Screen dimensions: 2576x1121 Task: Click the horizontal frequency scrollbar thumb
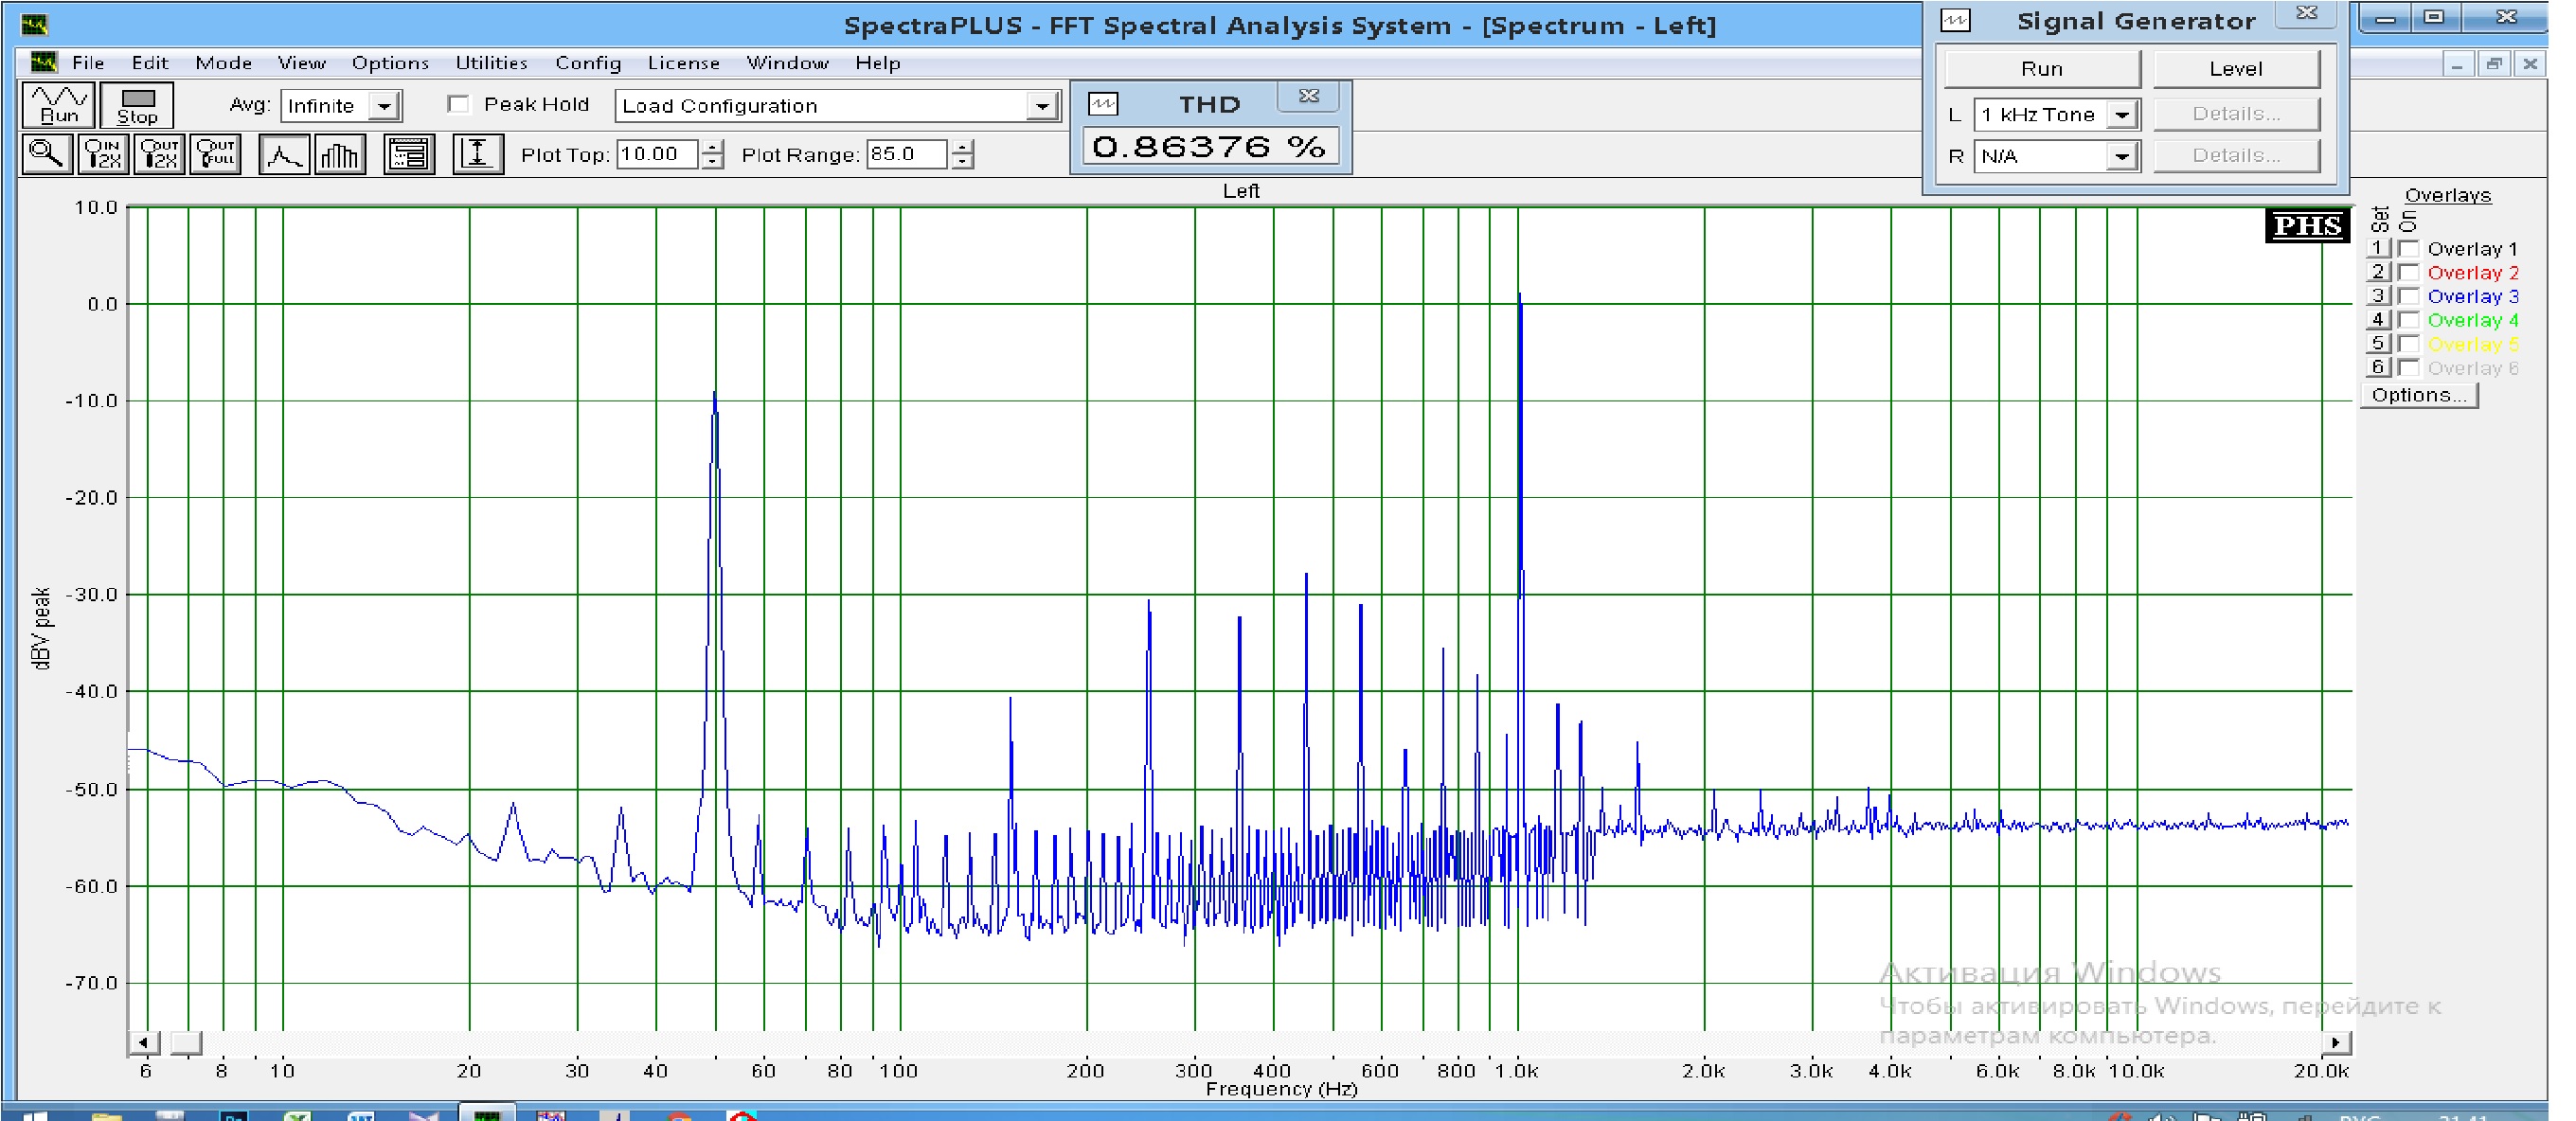pyautogui.click(x=186, y=1043)
